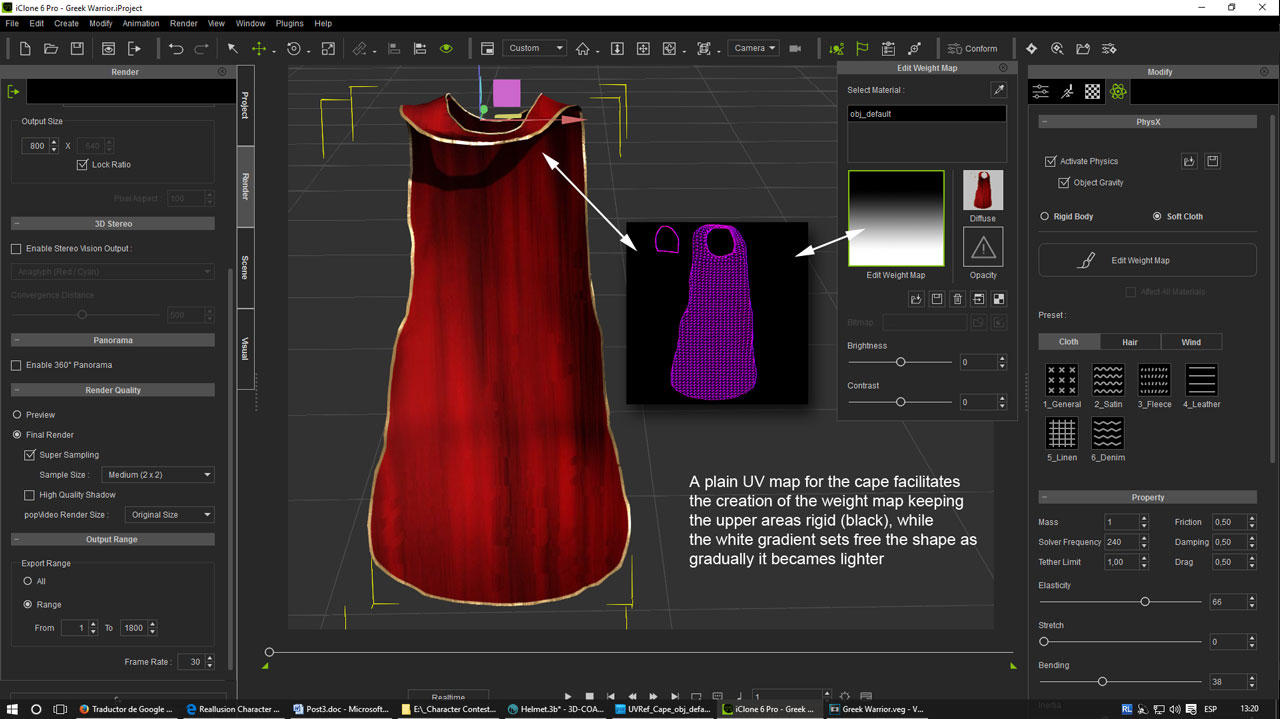Click the Conform toolbar button

point(972,48)
